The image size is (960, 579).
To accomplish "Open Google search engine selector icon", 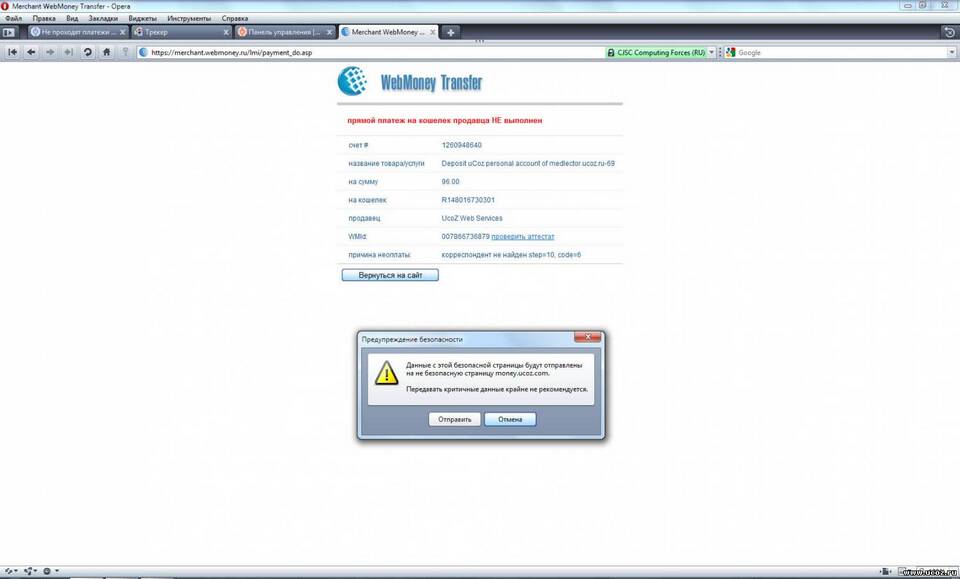I will [x=730, y=53].
